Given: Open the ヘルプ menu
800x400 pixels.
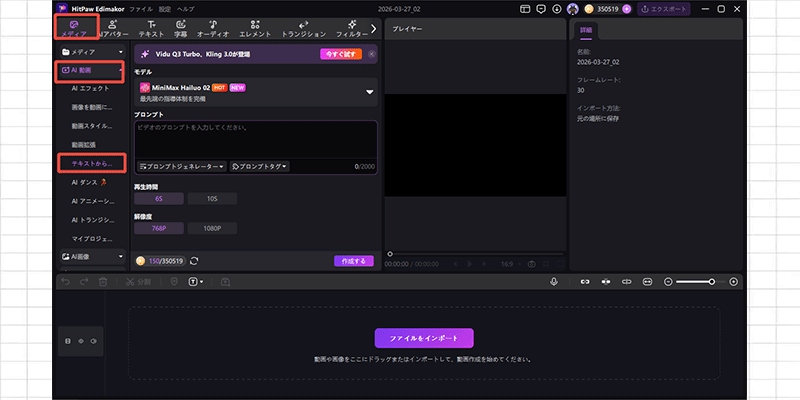Looking at the screenshot, I should [185, 9].
